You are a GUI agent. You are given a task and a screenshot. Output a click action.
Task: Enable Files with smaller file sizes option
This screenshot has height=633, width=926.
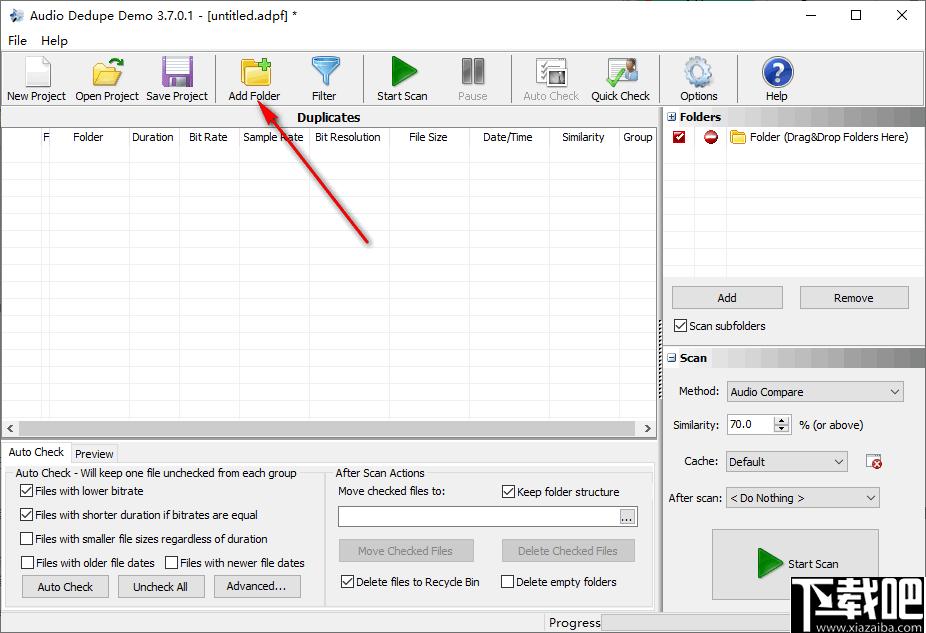tap(26, 539)
